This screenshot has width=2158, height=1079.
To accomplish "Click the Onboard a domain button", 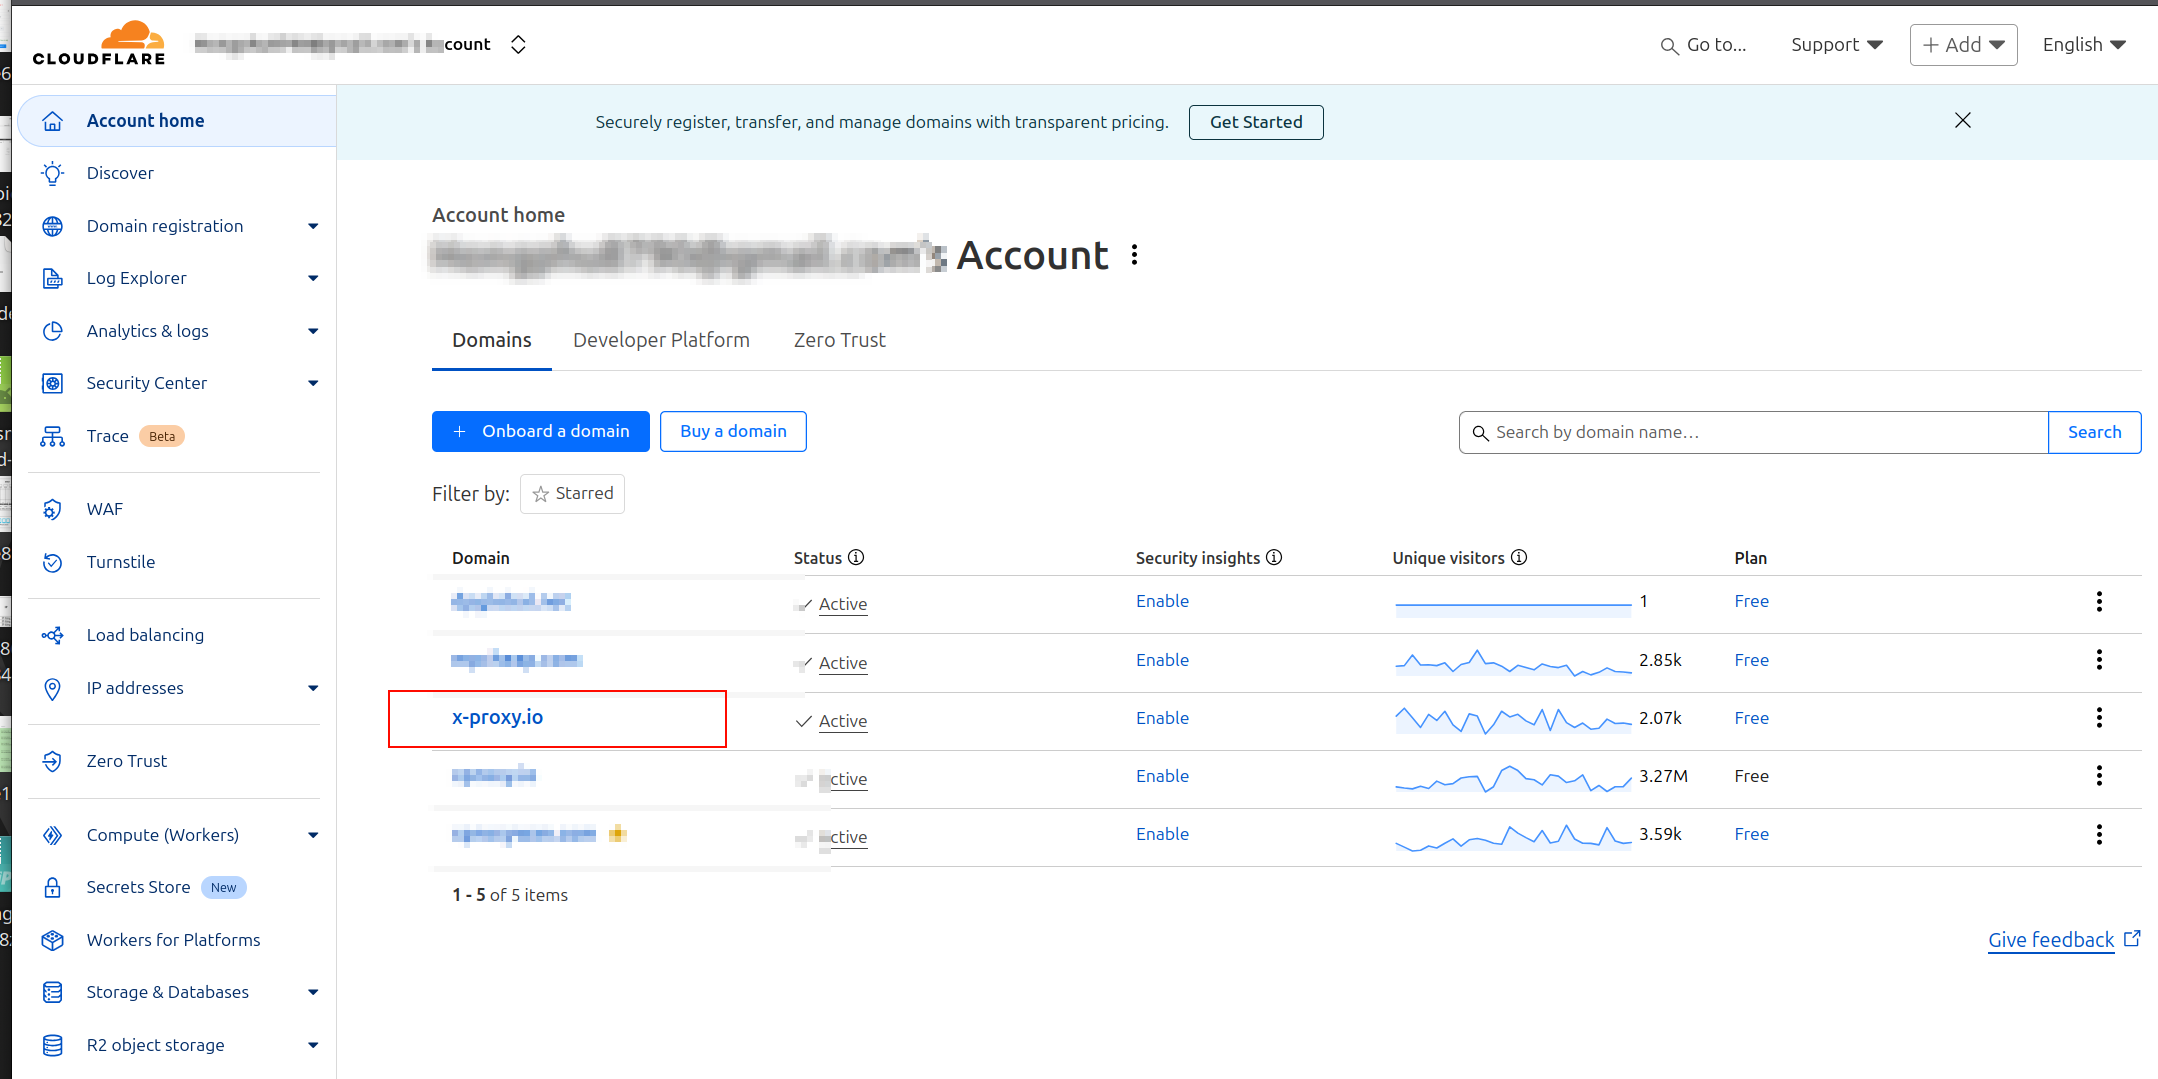I will click(540, 431).
